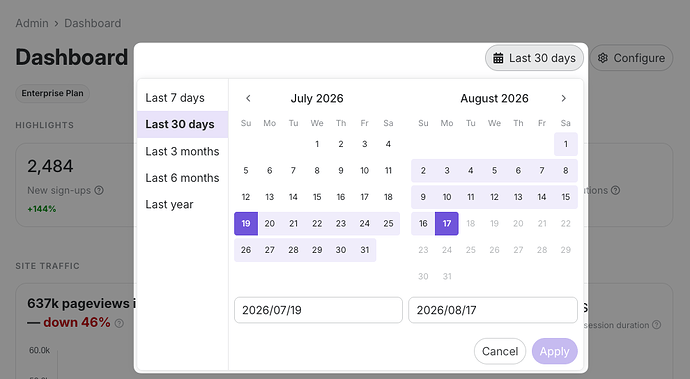Open the Last 30 days date range dropdown
Image resolution: width=690 pixels, height=379 pixels.
click(x=534, y=58)
